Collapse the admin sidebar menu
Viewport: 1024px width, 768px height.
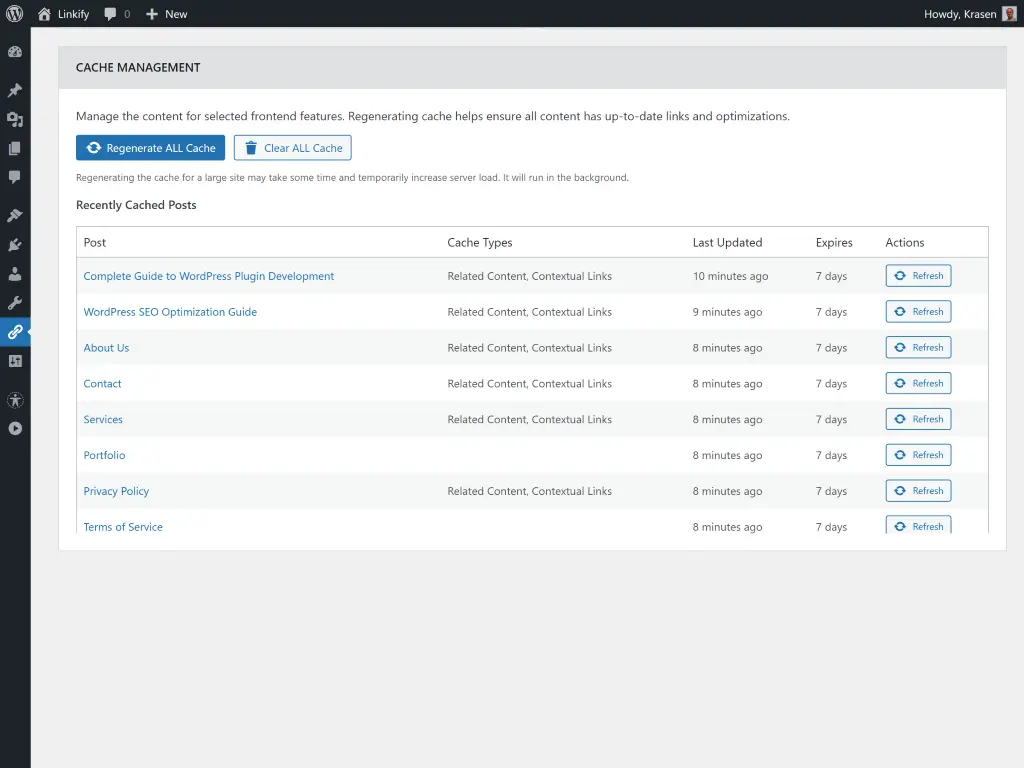point(15,428)
